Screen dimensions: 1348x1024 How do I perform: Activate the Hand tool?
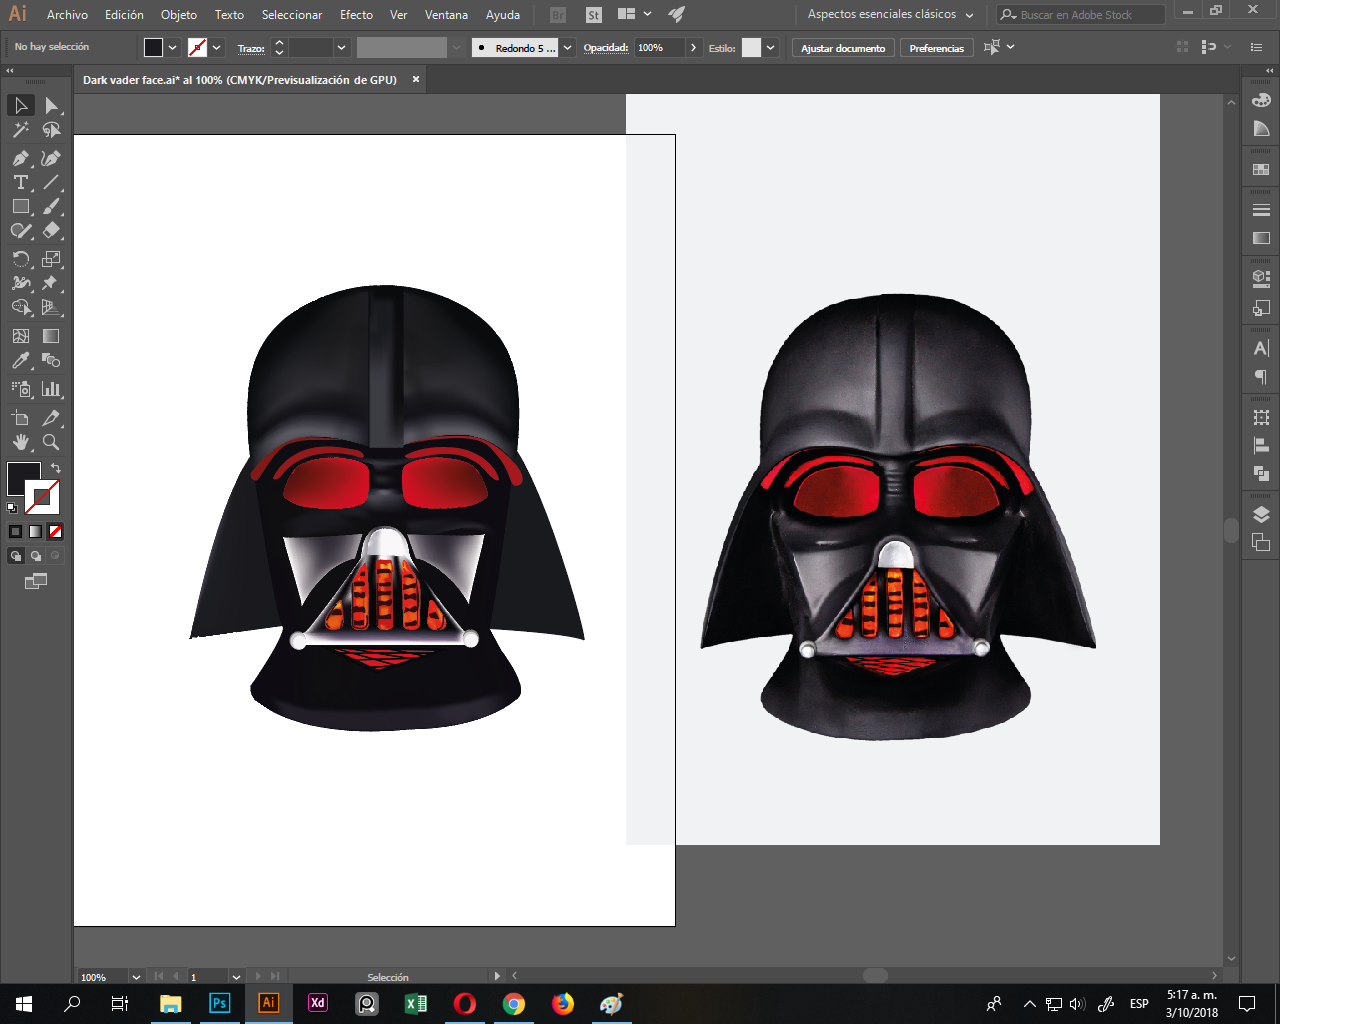21,442
